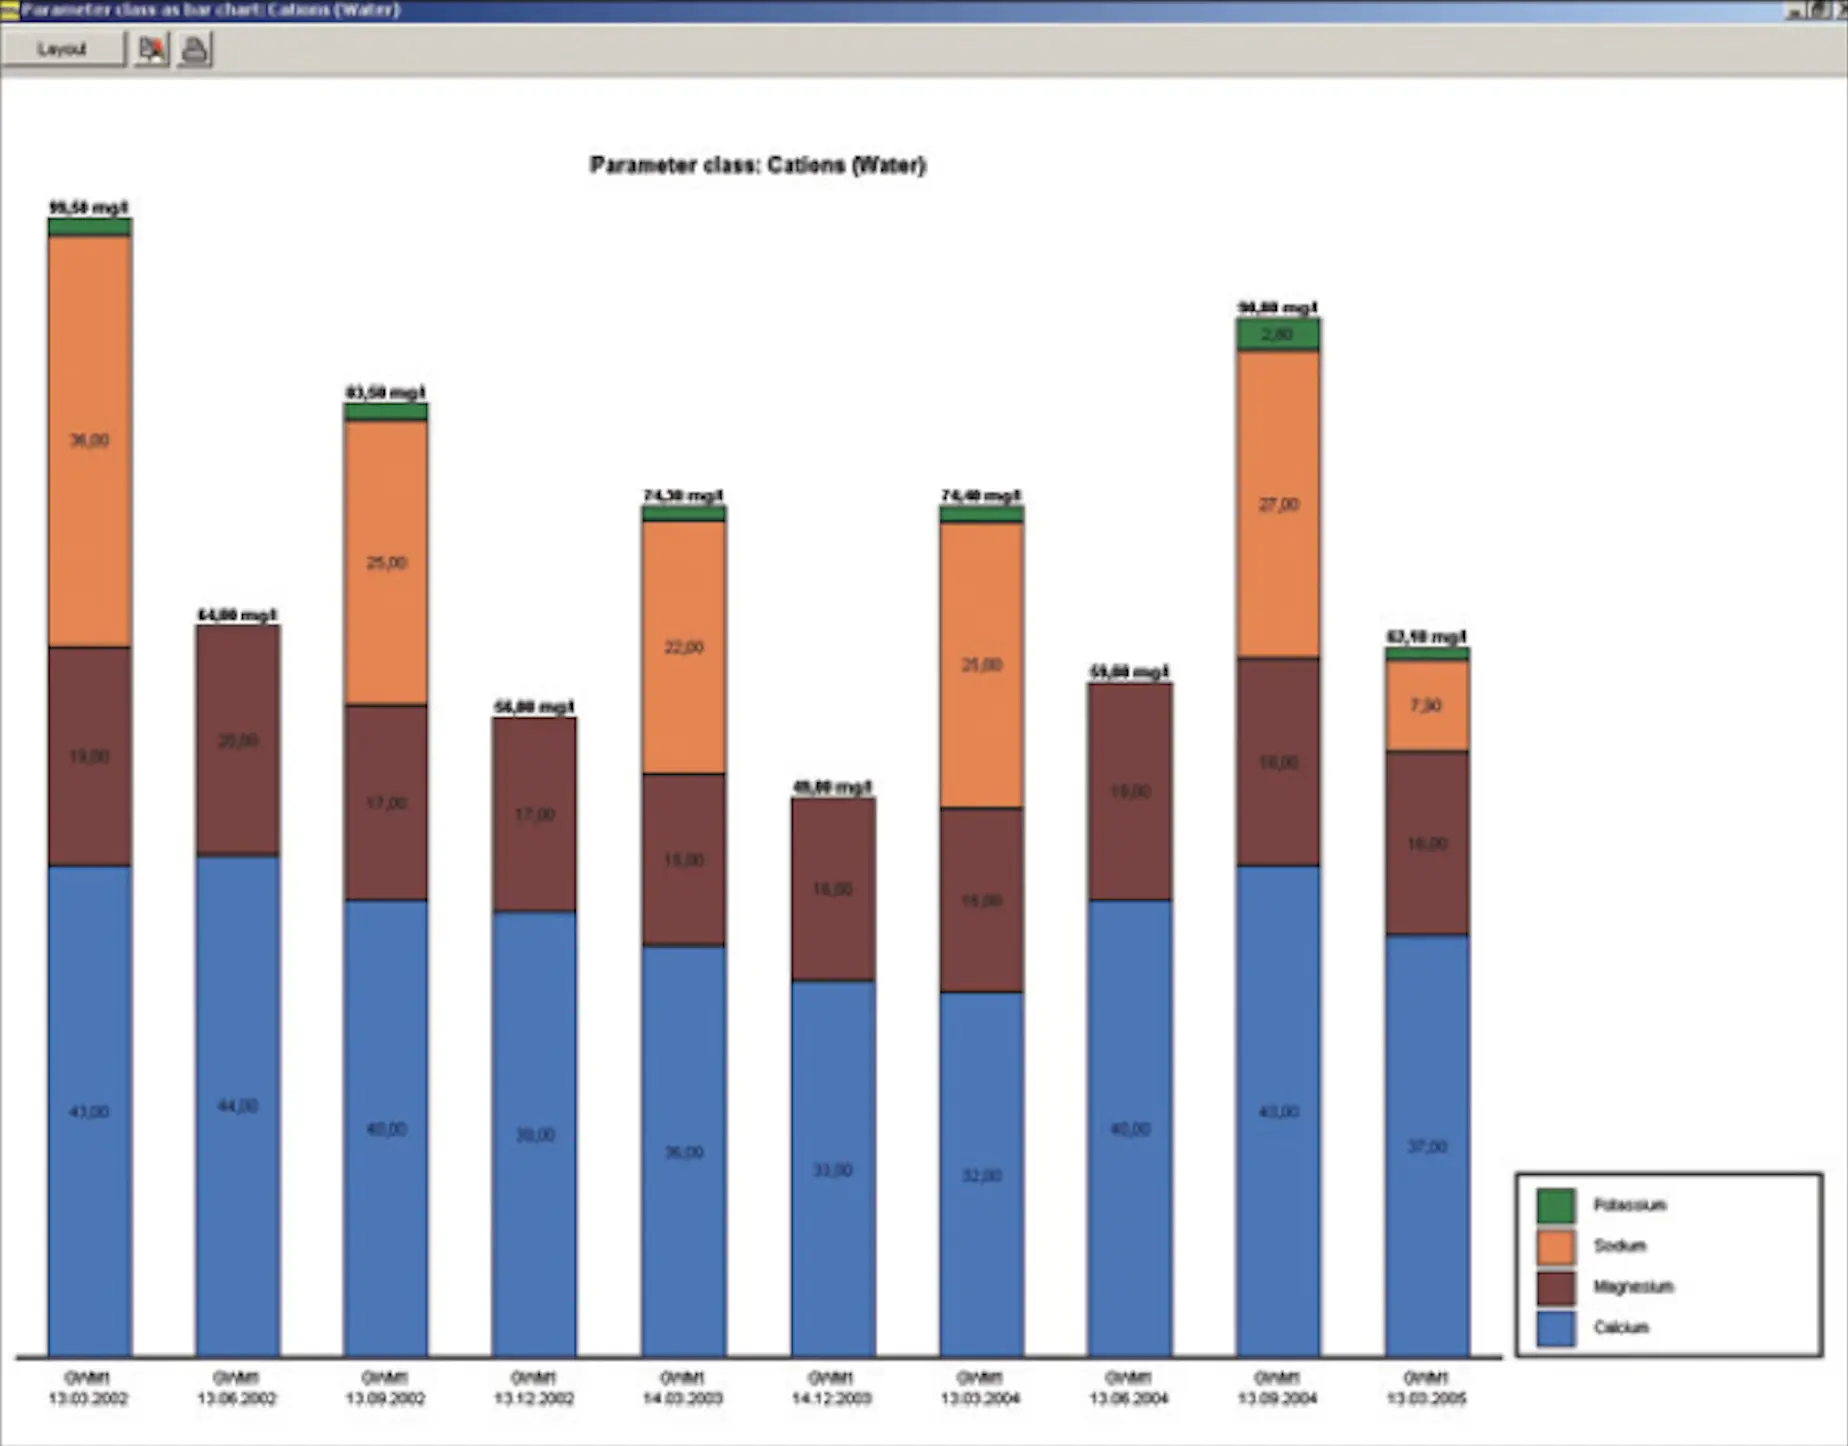Select the Magnesium segment of the 13.09.2004 bar
The width and height of the screenshot is (1848, 1446).
click(1278, 761)
